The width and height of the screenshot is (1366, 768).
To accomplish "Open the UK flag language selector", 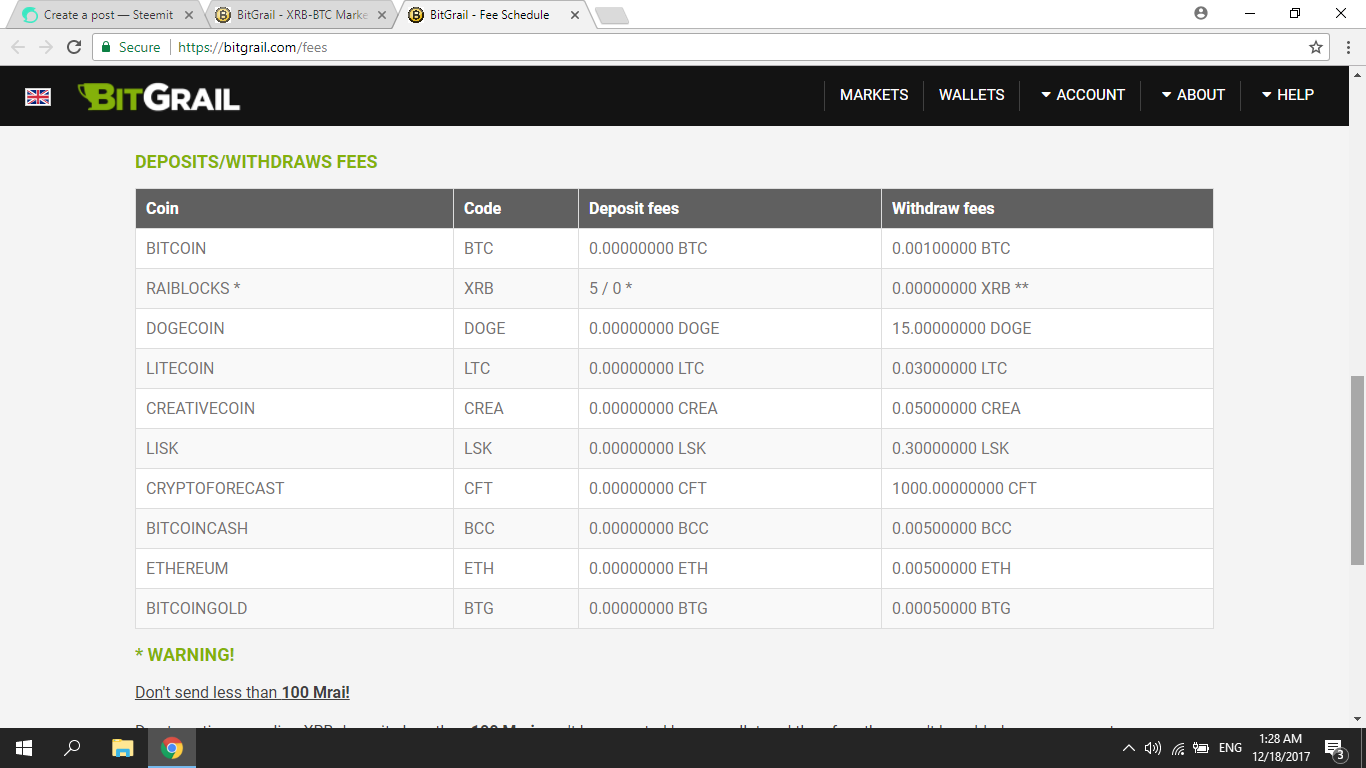I will pyautogui.click(x=38, y=96).
